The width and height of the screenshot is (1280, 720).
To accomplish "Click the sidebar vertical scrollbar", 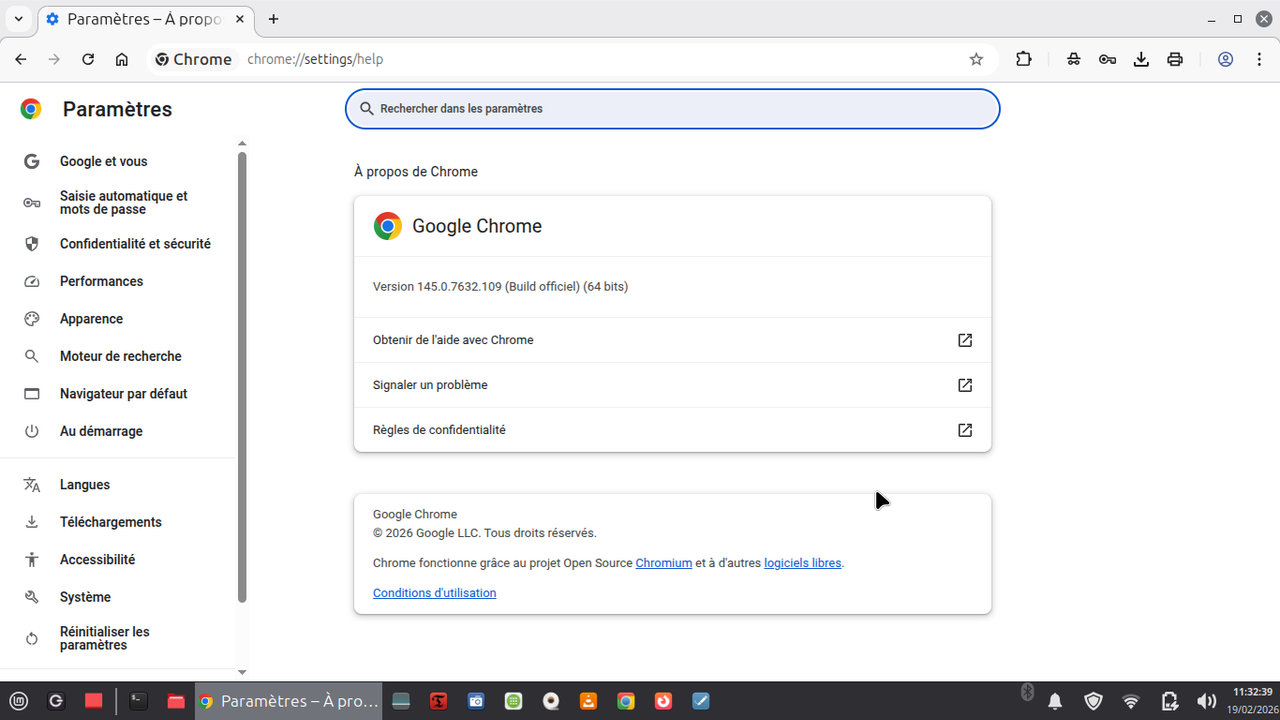I will pos(242,377).
